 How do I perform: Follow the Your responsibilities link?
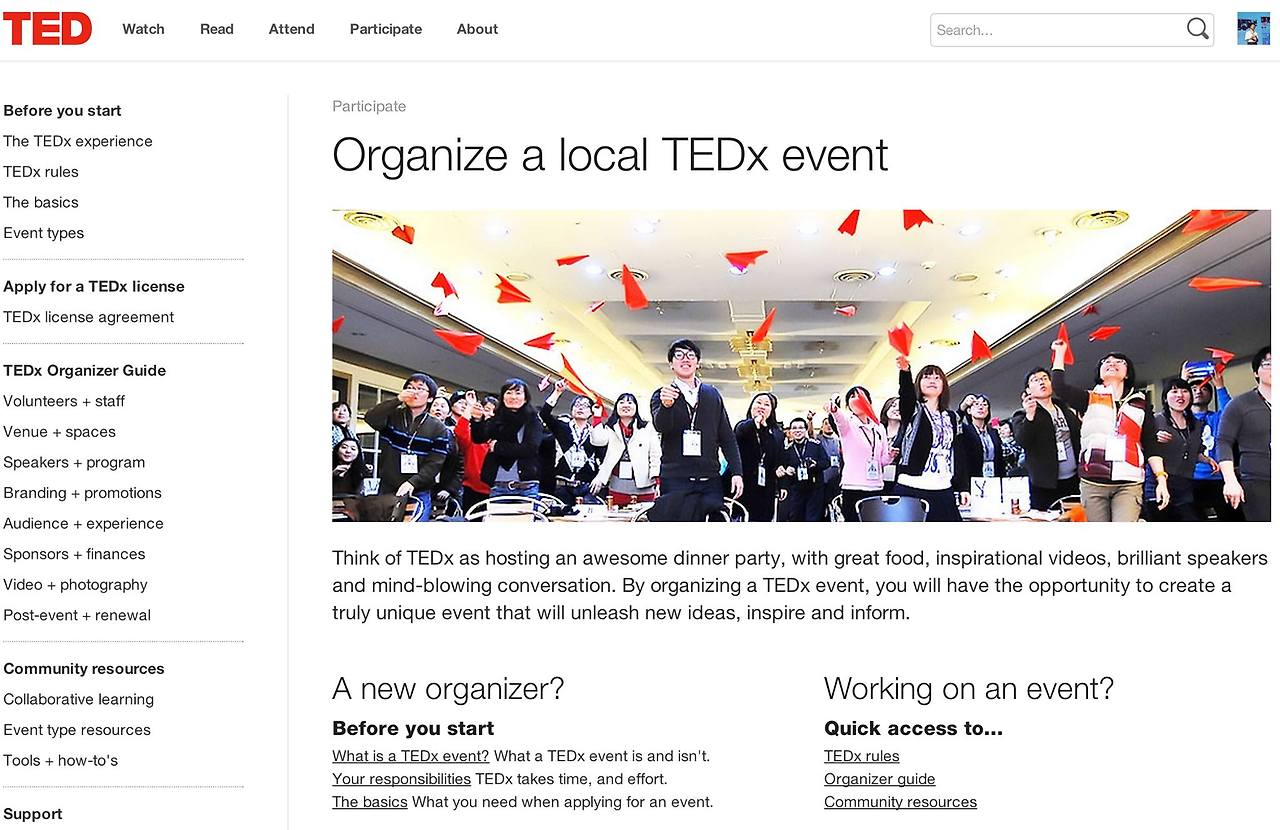[402, 779]
